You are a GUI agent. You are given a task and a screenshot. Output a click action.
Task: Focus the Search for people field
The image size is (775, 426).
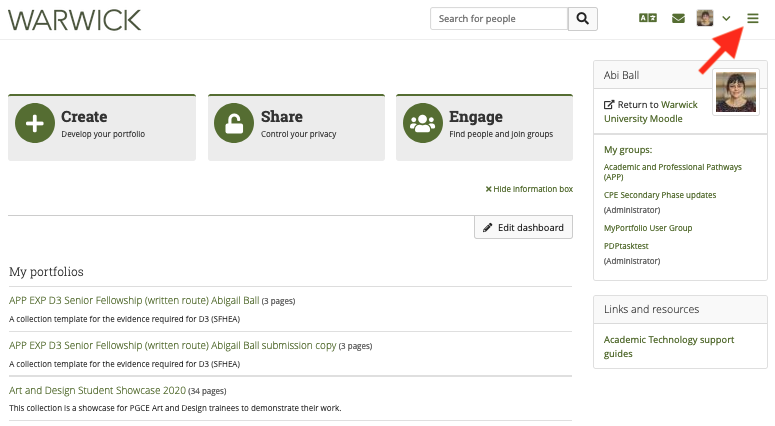(x=498, y=18)
